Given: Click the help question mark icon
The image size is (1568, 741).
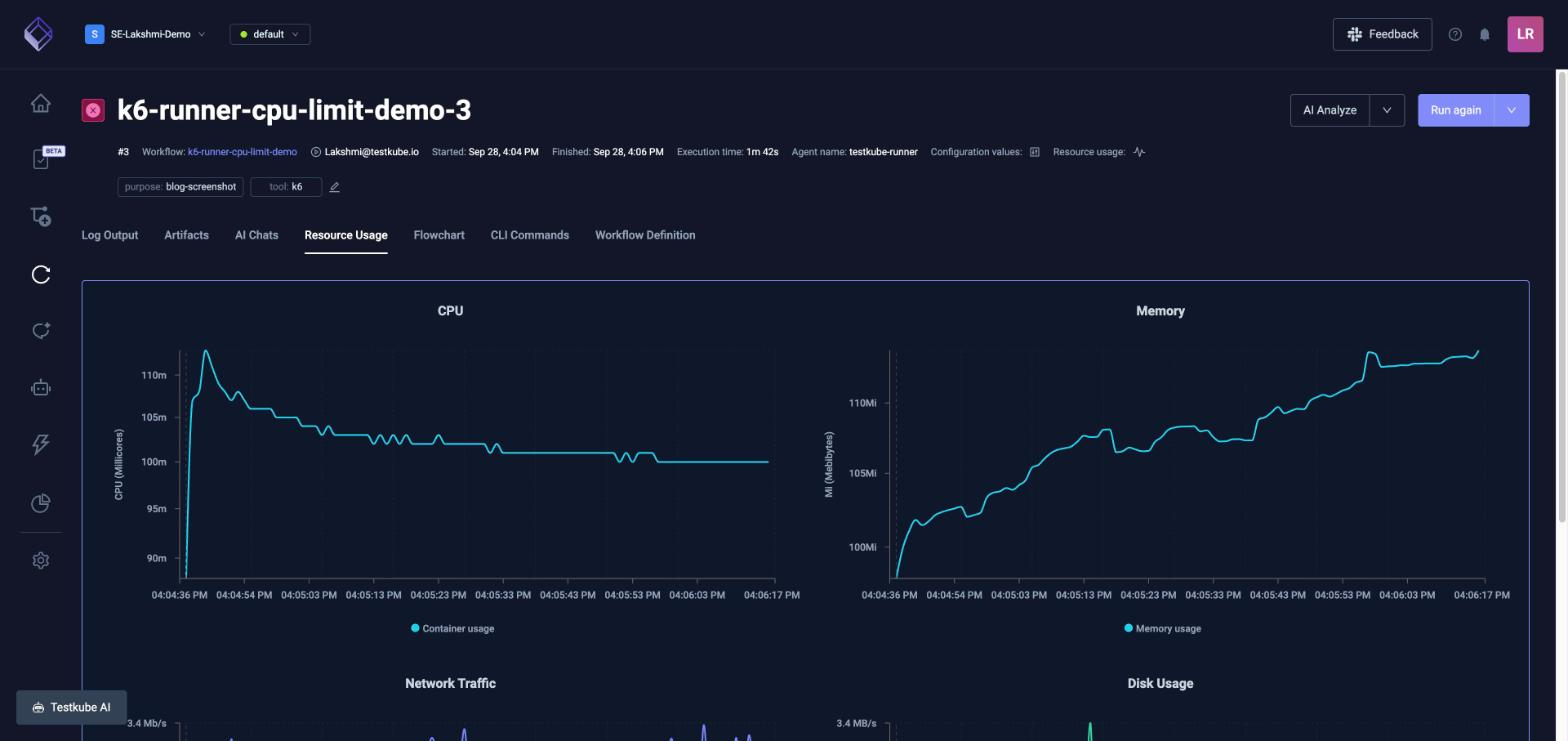Looking at the screenshot, I should (1455, 34).
